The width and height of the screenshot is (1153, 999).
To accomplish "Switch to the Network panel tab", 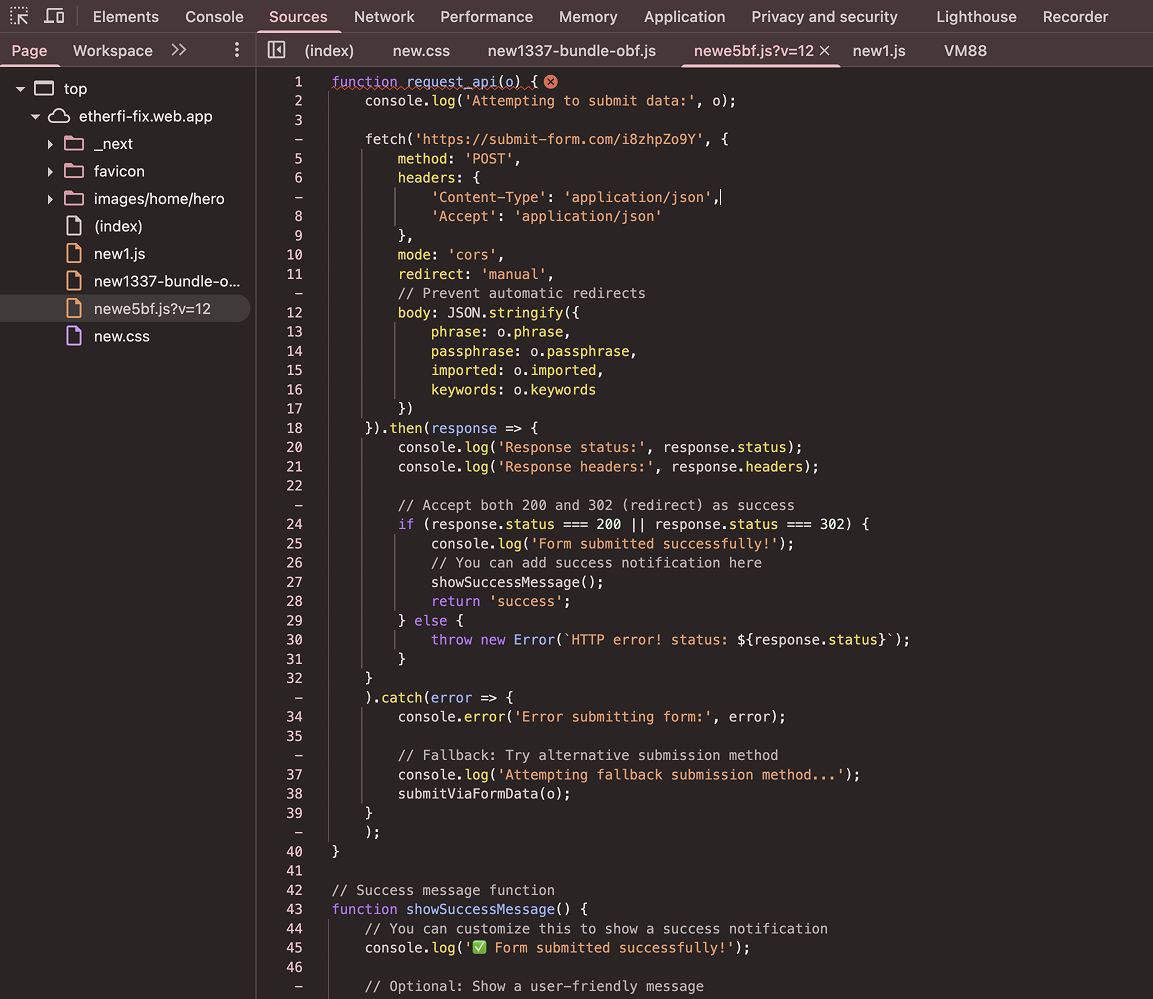I will pyautogui.click(x=384, y=17).
